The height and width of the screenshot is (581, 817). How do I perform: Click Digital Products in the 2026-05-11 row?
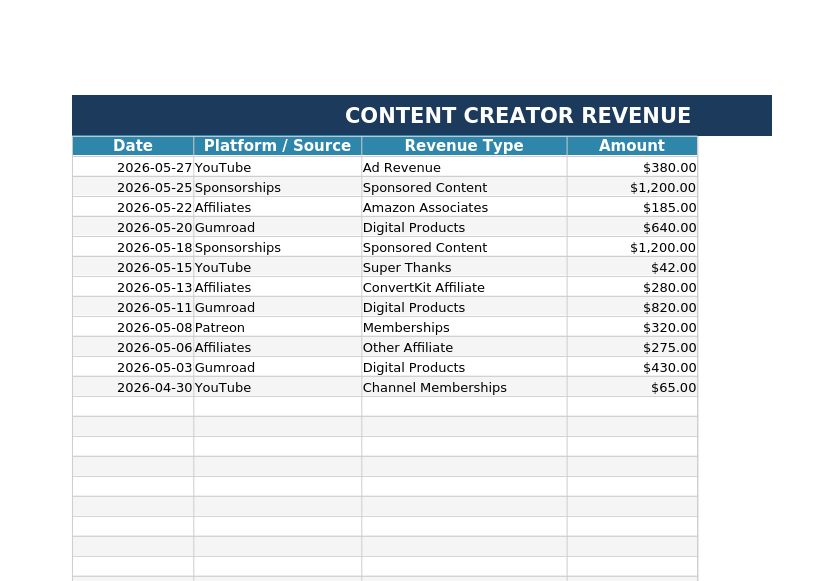pos(464,307)
